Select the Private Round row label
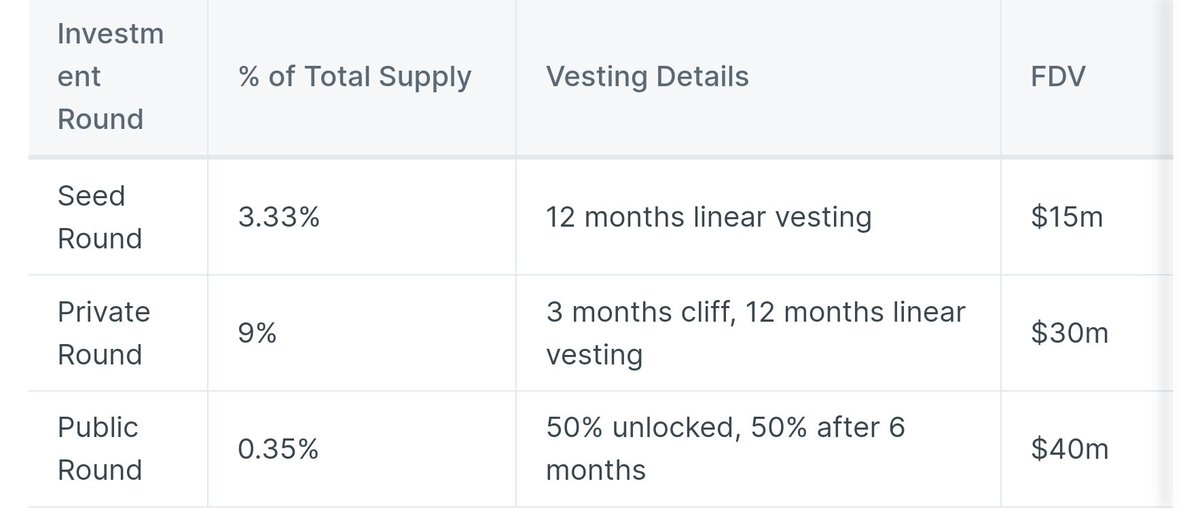The height and width of the screenshot is (509, 1200). [103, 333]
